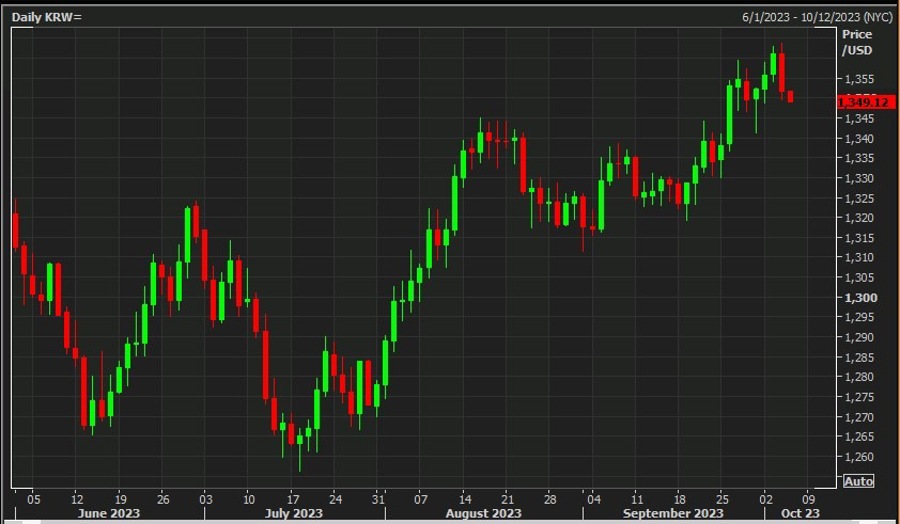
Task: Click the 1,275 price axis label
Action: tap(859, 397)
